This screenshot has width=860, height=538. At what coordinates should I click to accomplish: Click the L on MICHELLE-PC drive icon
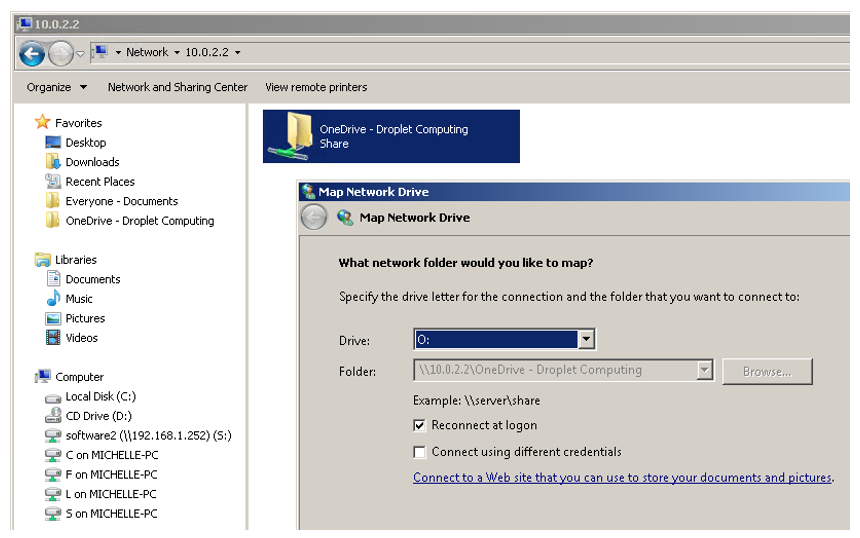pyautogui.click(x=53, y=494)
